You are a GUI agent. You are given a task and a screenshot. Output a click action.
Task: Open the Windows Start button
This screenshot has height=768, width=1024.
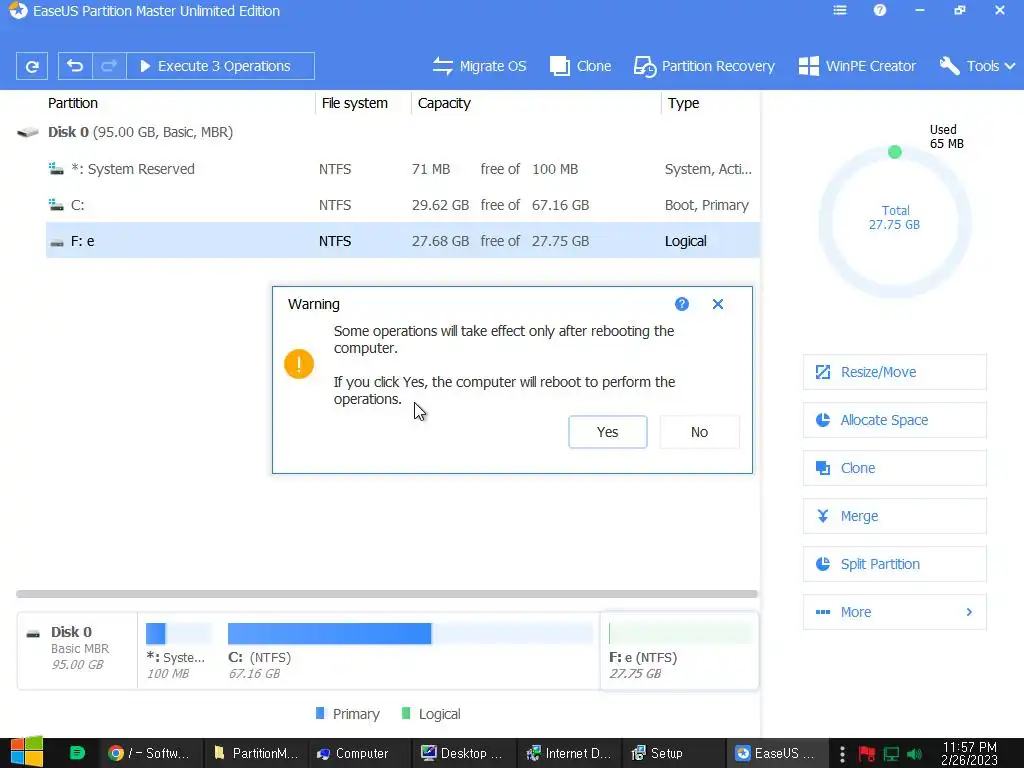point(26,752)
